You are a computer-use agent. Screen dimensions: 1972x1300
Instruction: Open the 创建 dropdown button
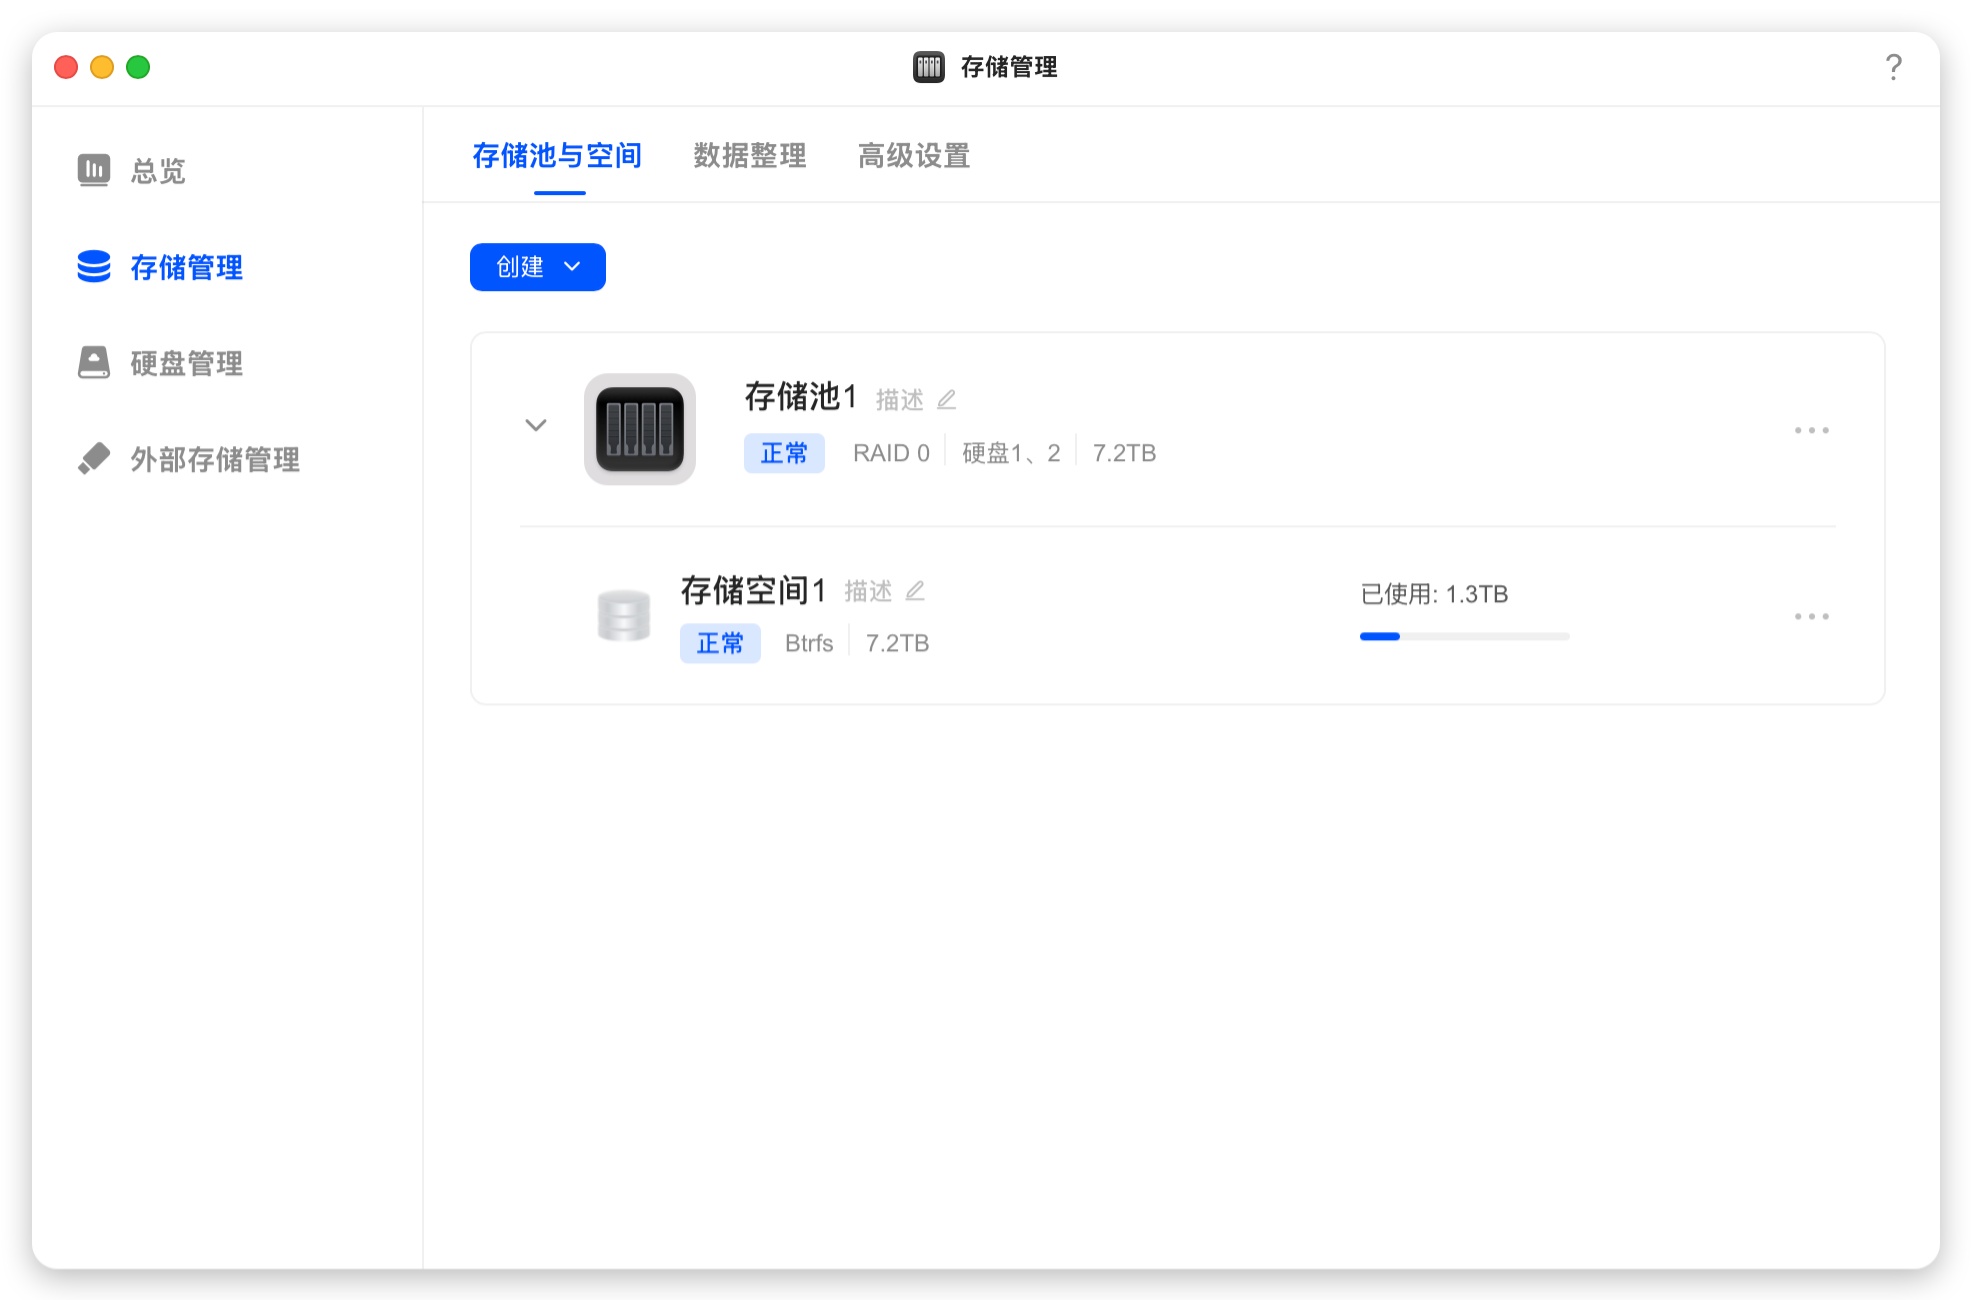click(538, 267)
